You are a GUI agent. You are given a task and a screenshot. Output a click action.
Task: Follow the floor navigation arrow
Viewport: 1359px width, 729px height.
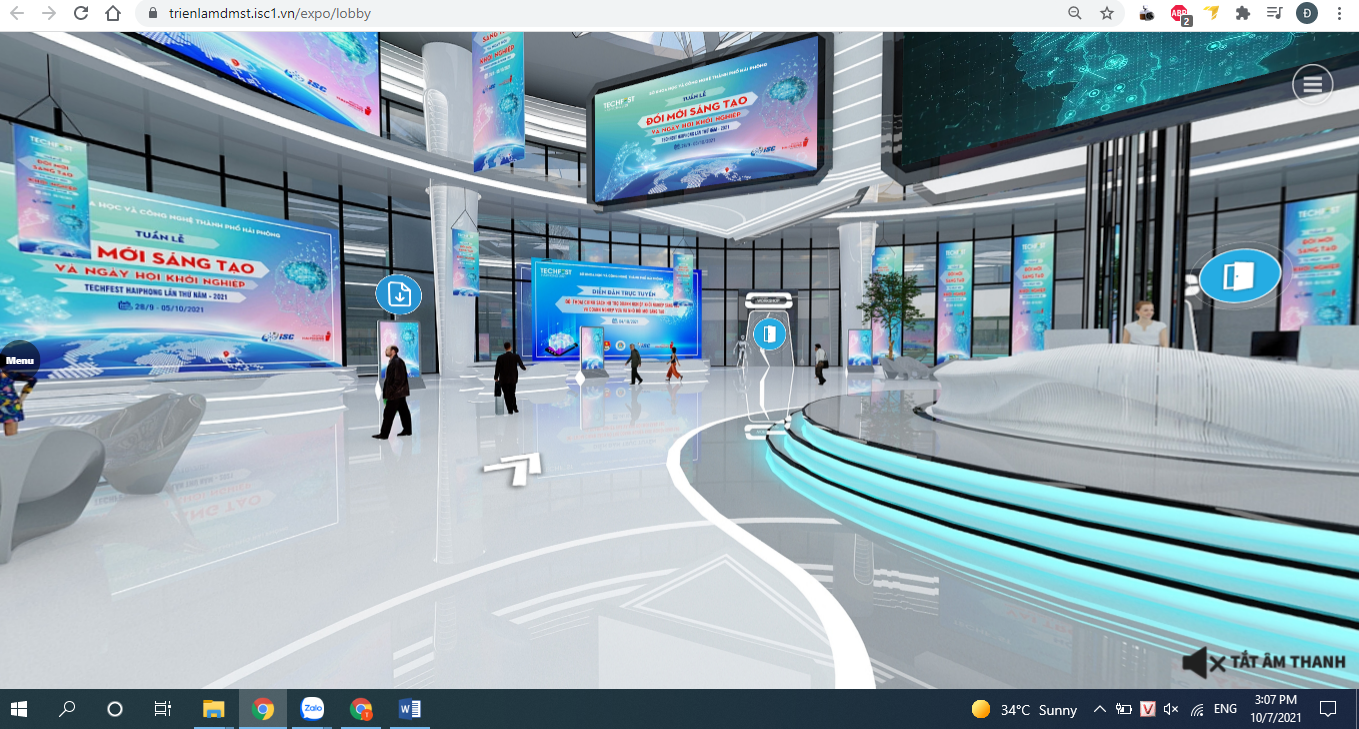pos(514,467)
